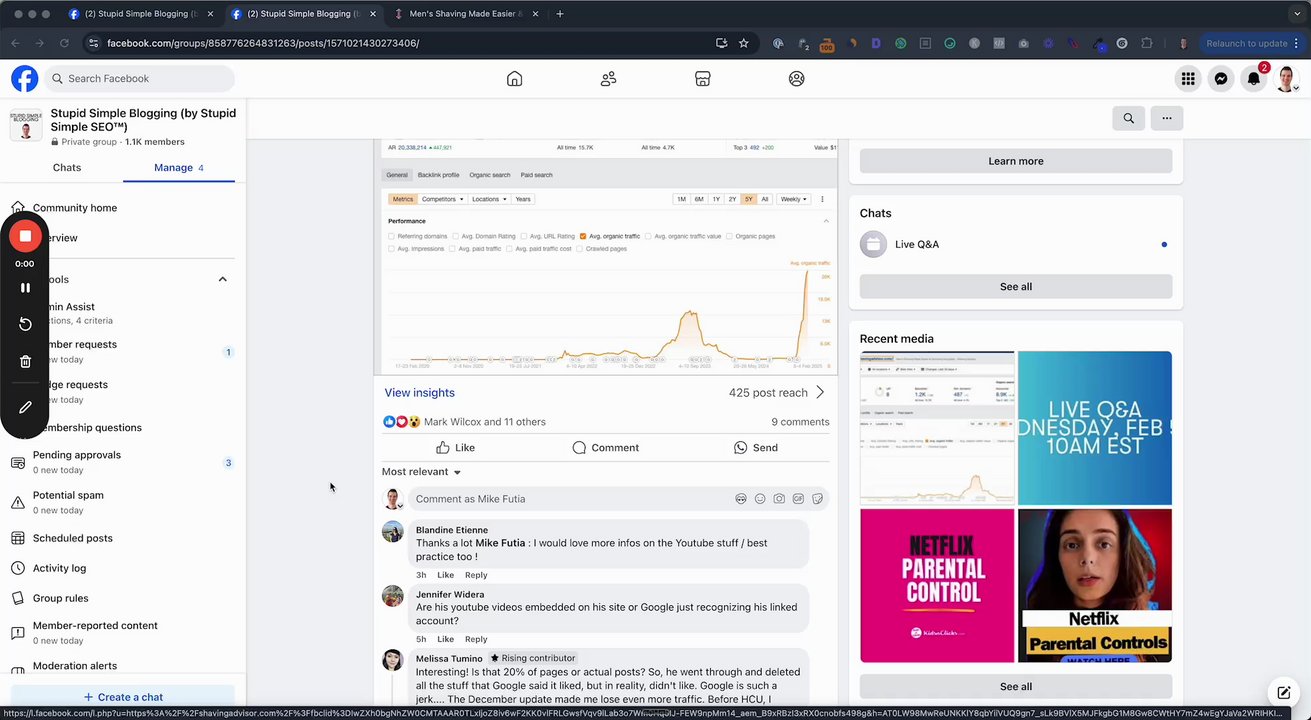Switch to the Manage tab

pos(179,167)
